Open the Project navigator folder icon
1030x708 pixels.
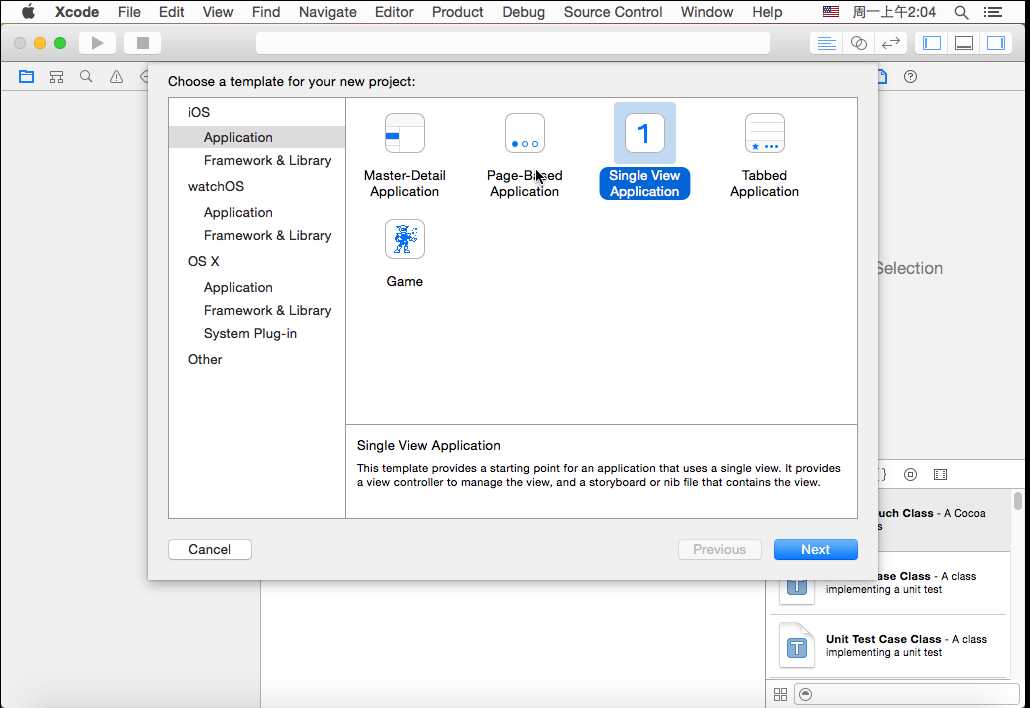click(26, 77)
